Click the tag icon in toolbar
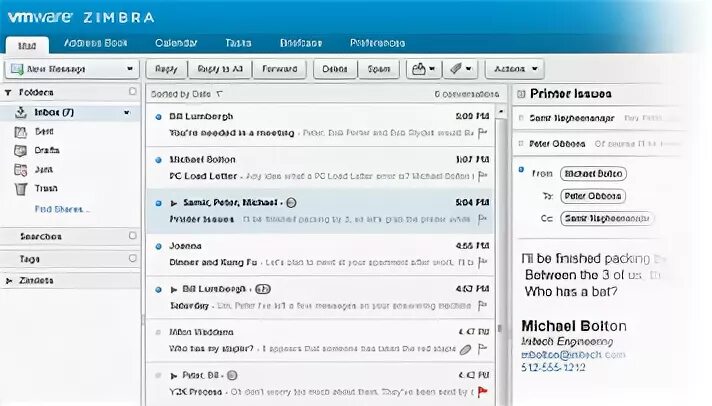The image size is (712, 406). [455, 69]
